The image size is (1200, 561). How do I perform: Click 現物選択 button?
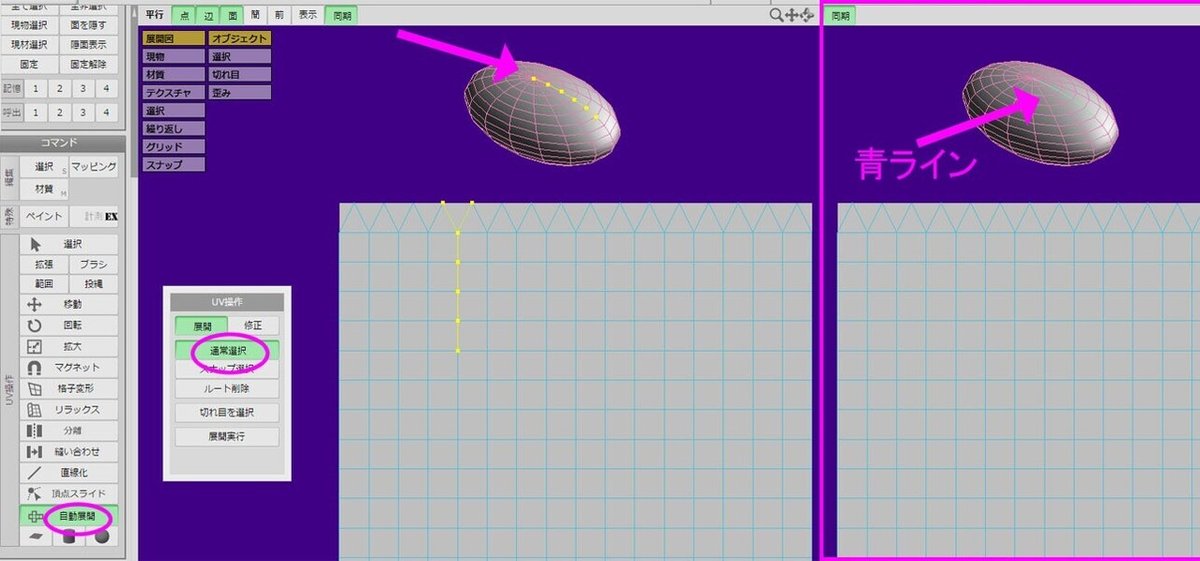29,24
